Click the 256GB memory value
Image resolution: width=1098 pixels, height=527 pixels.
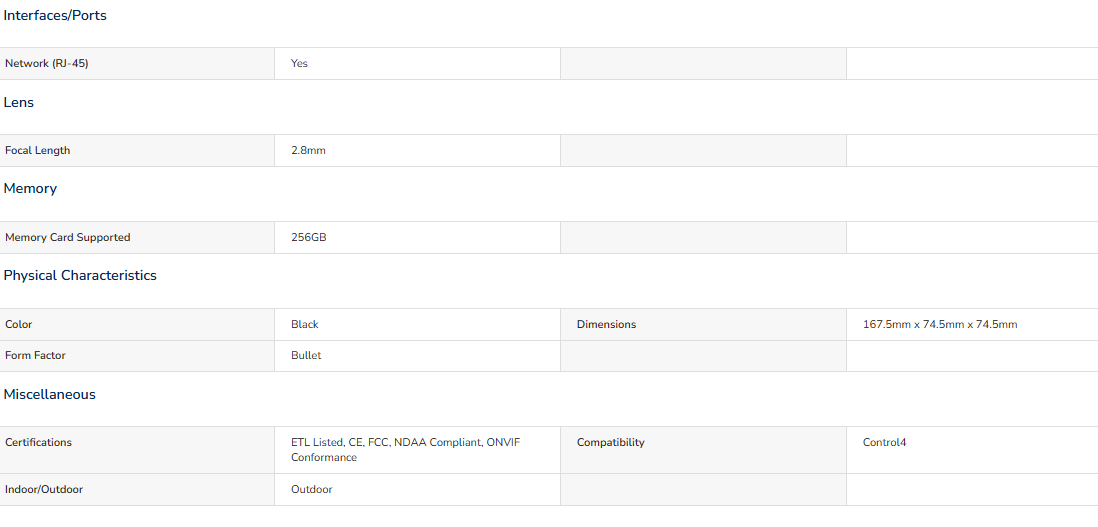(309, 237)
